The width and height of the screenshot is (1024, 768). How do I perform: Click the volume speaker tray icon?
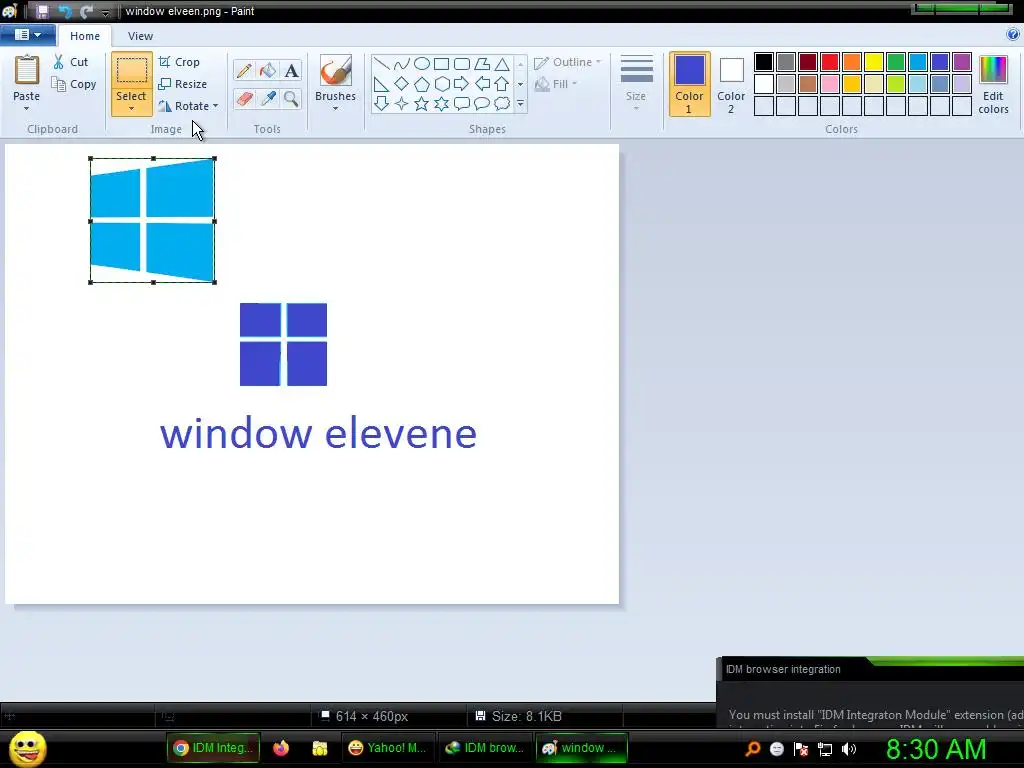(849, 749)
